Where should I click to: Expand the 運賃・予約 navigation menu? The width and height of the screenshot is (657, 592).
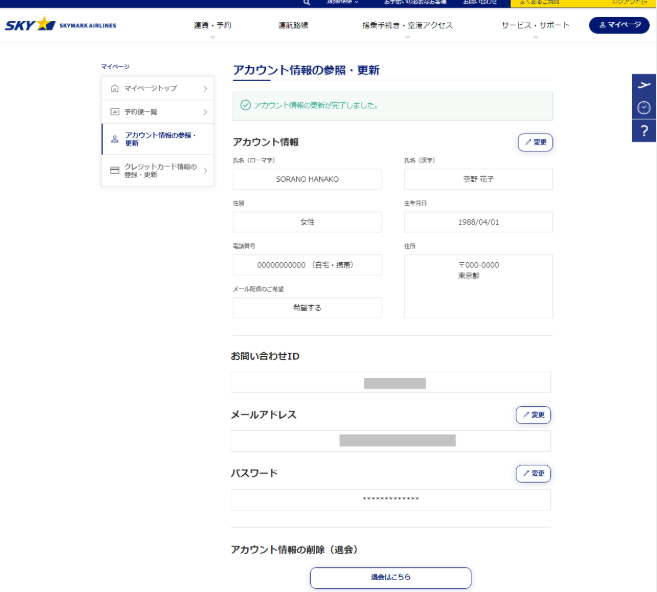pos(212,26)
